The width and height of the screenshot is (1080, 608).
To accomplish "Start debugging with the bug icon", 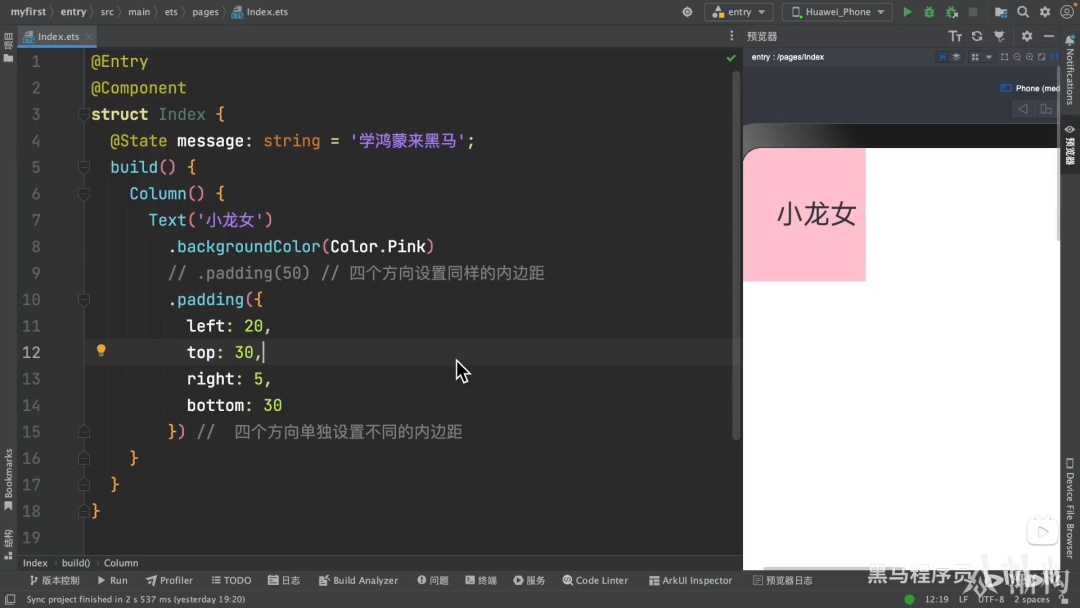I will click(929, 12).
